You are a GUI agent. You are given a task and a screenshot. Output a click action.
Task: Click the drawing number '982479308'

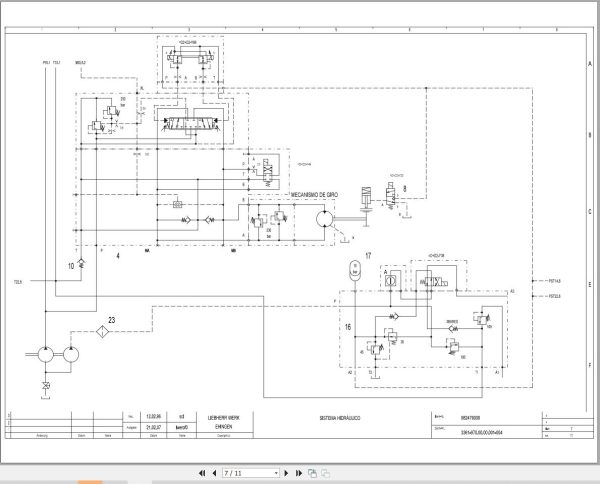tap(470, 418)
